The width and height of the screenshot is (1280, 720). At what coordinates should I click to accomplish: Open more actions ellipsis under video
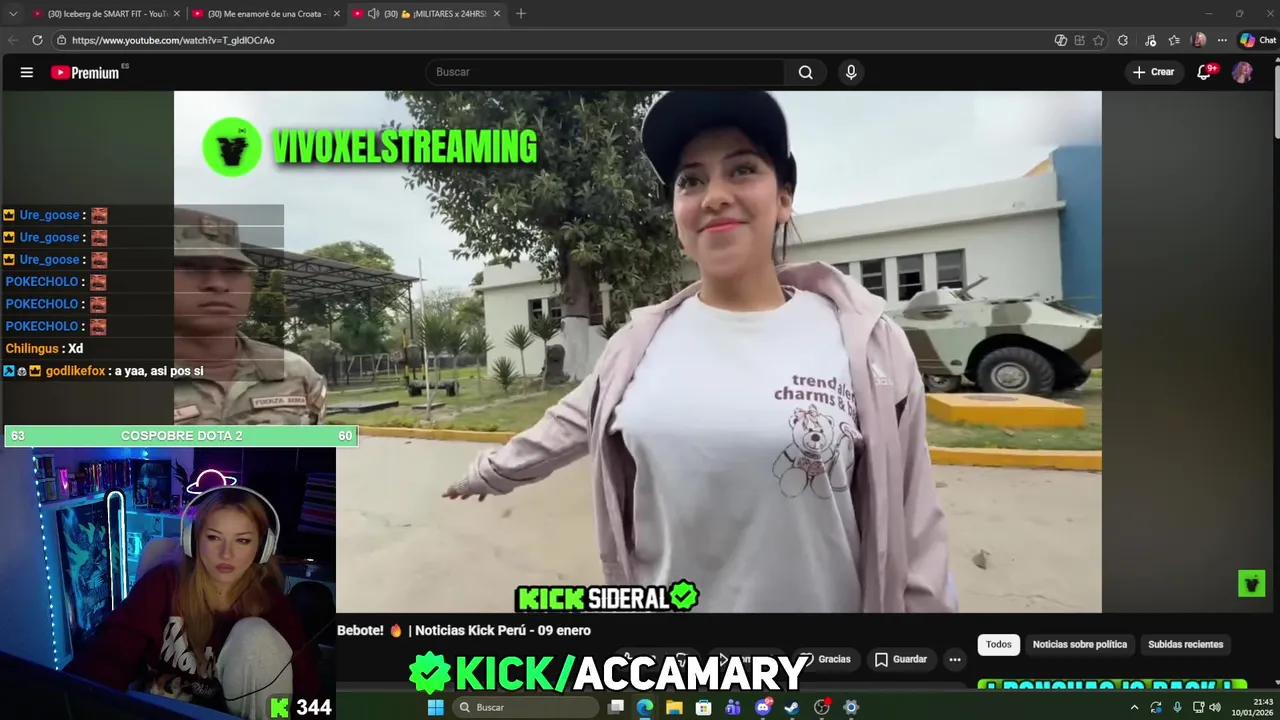[x=955, y=659]
